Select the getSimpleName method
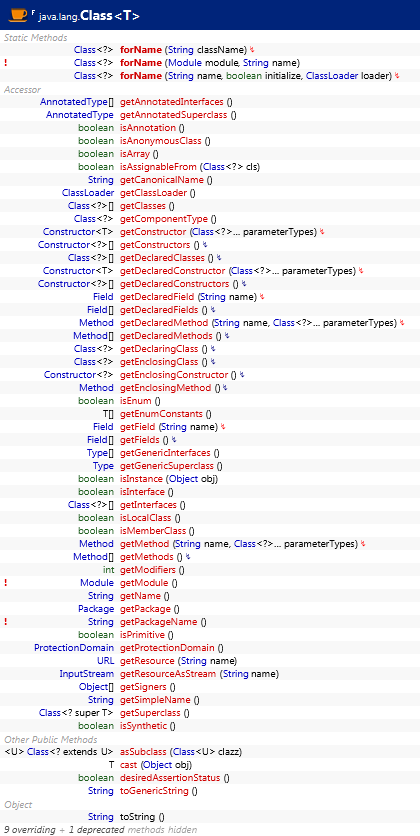Viewport: 420px width, 836px height. coord(155,700)
